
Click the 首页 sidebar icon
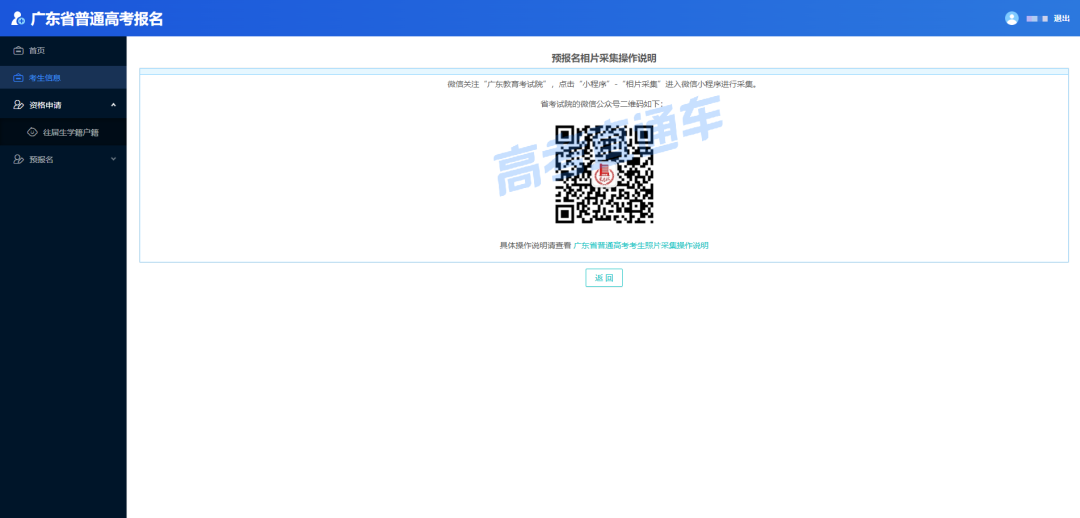[x=19, y=50]
